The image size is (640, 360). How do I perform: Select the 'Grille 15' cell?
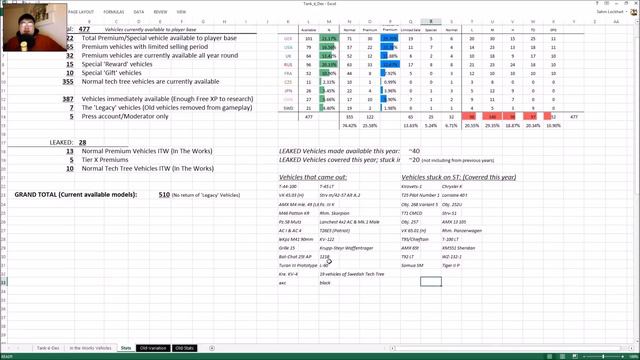point(287,248)
